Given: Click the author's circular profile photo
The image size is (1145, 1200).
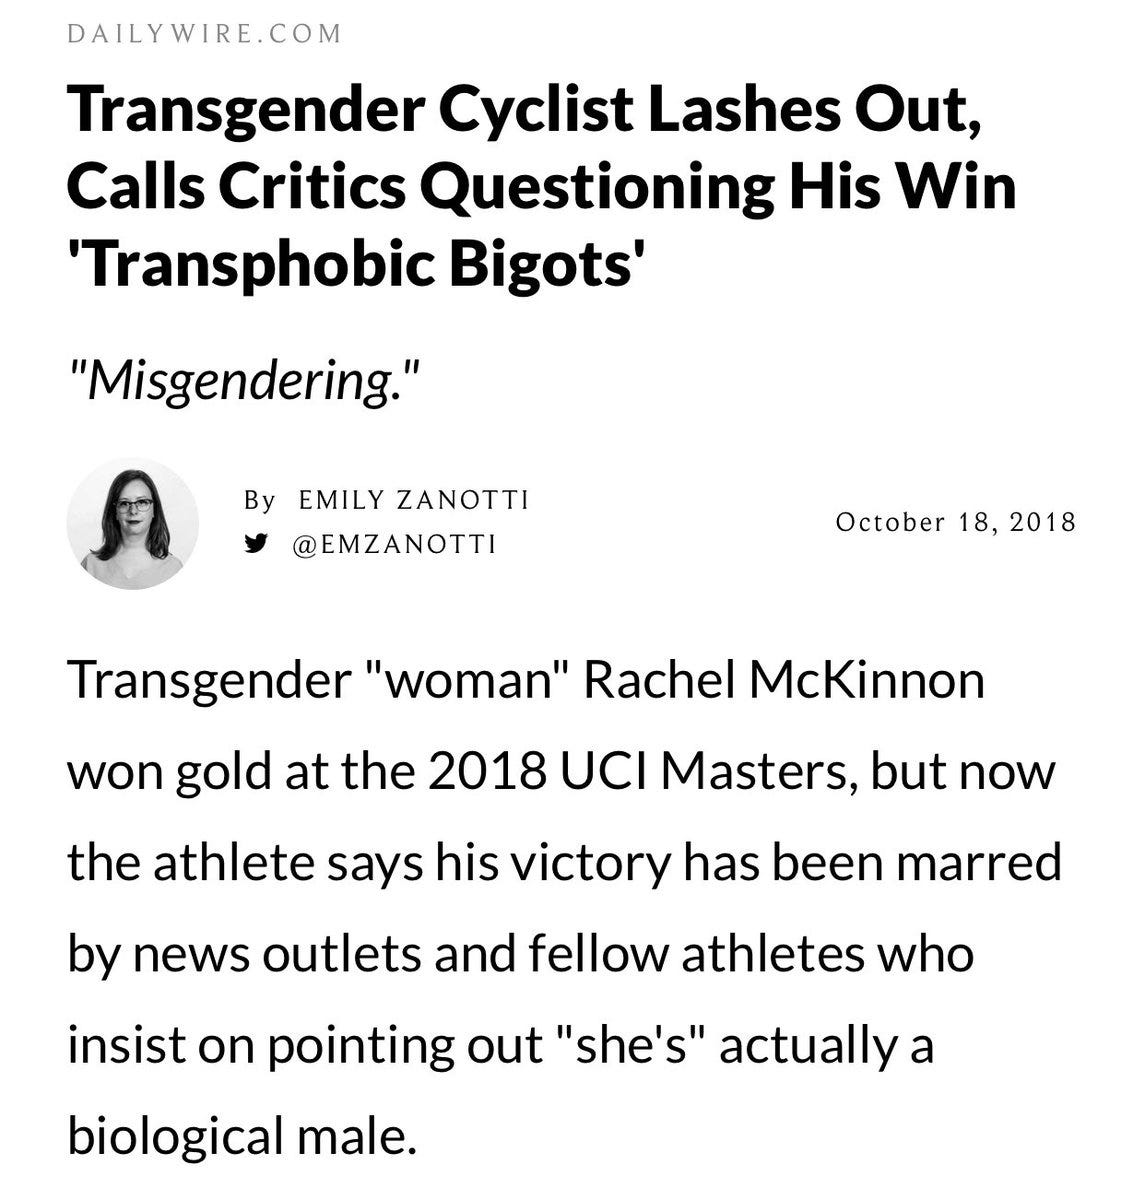Looking at the screenshot, I should click(x=133, y=523).
